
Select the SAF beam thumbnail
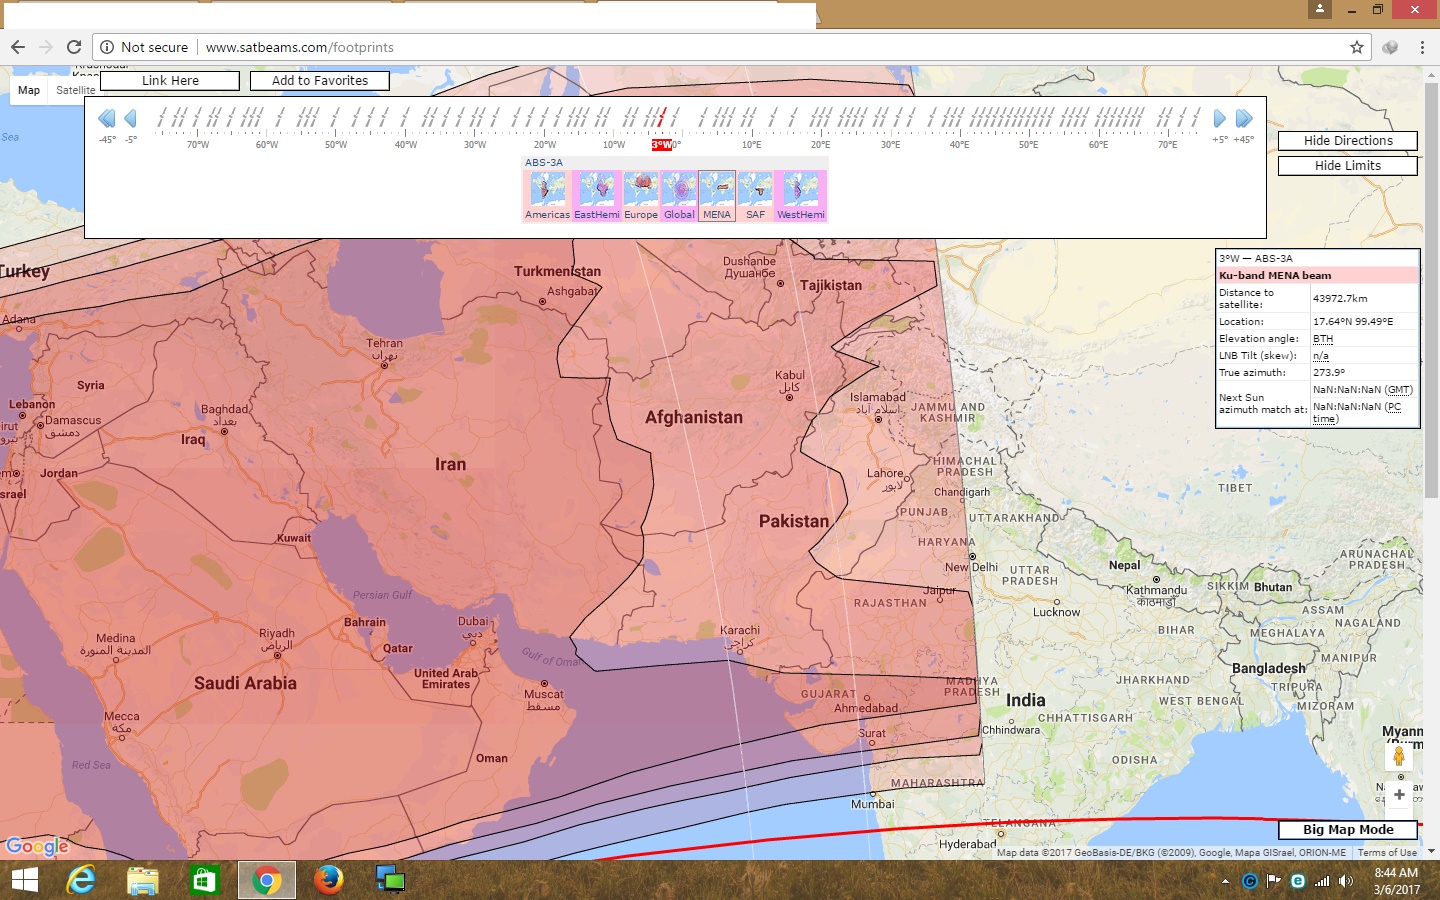(755, 195)
